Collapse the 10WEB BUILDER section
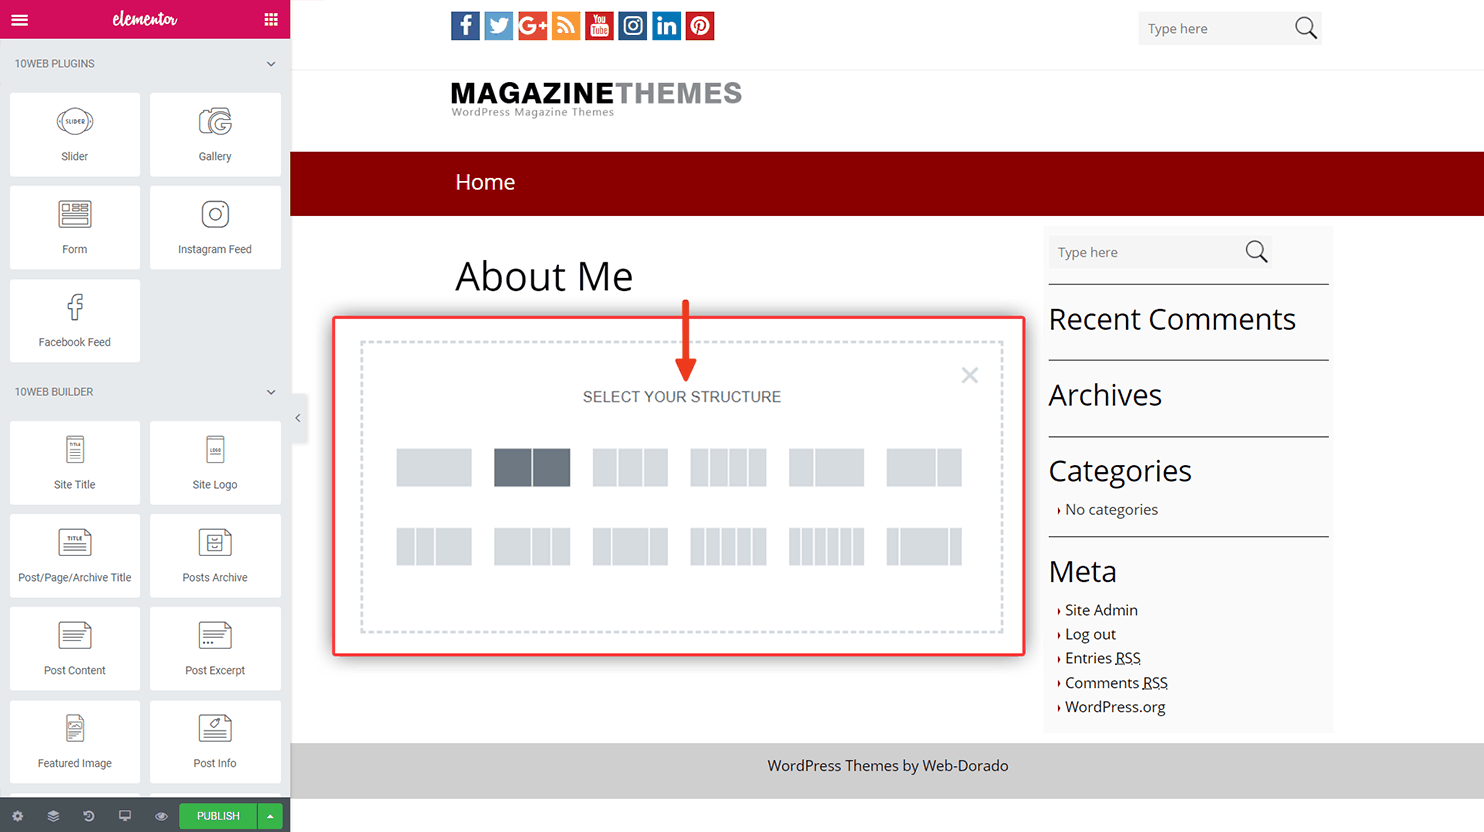 click(271, 392)
